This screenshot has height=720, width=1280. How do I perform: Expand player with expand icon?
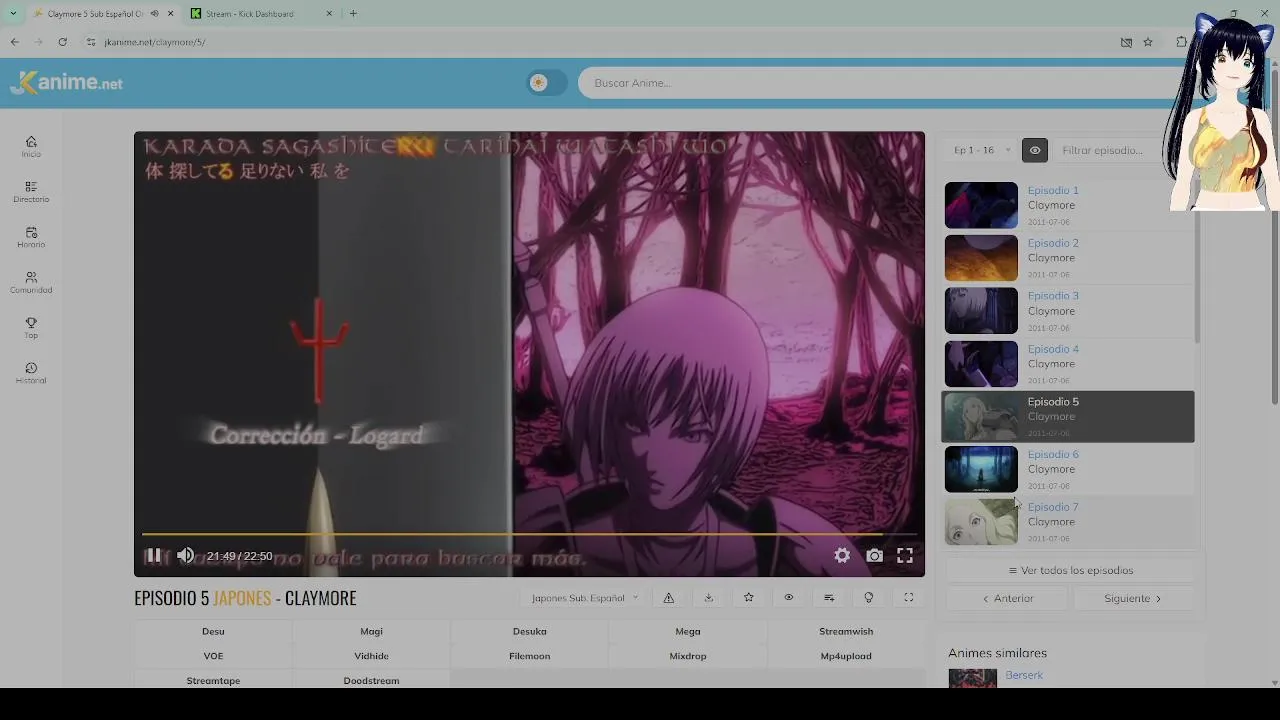coord(909,598)
